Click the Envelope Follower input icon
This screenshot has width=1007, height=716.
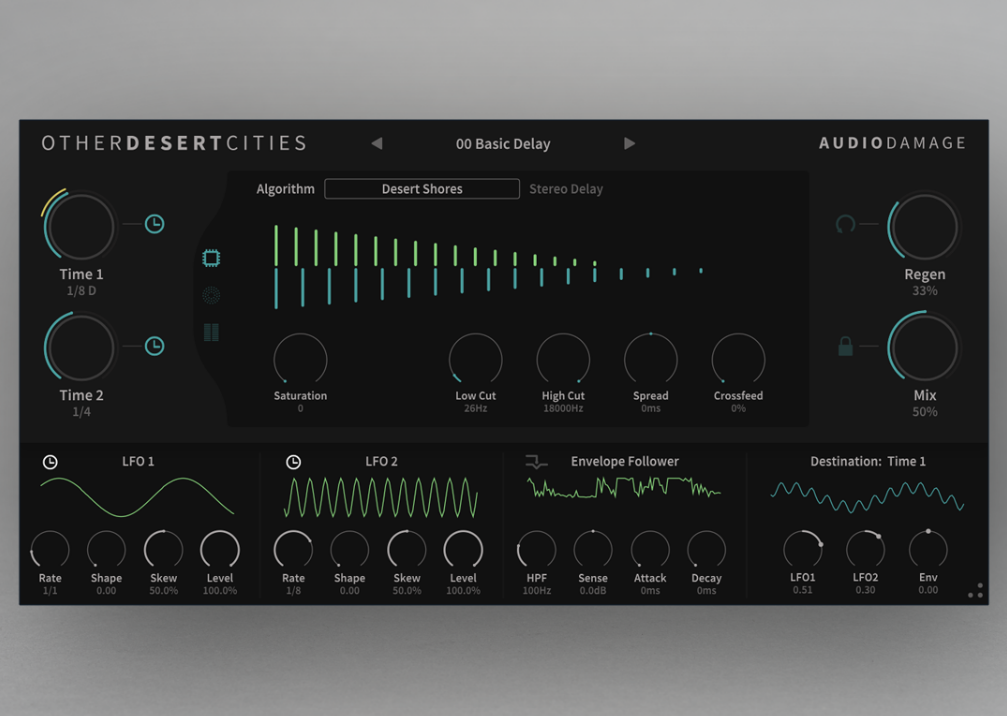tap(536, 462)
